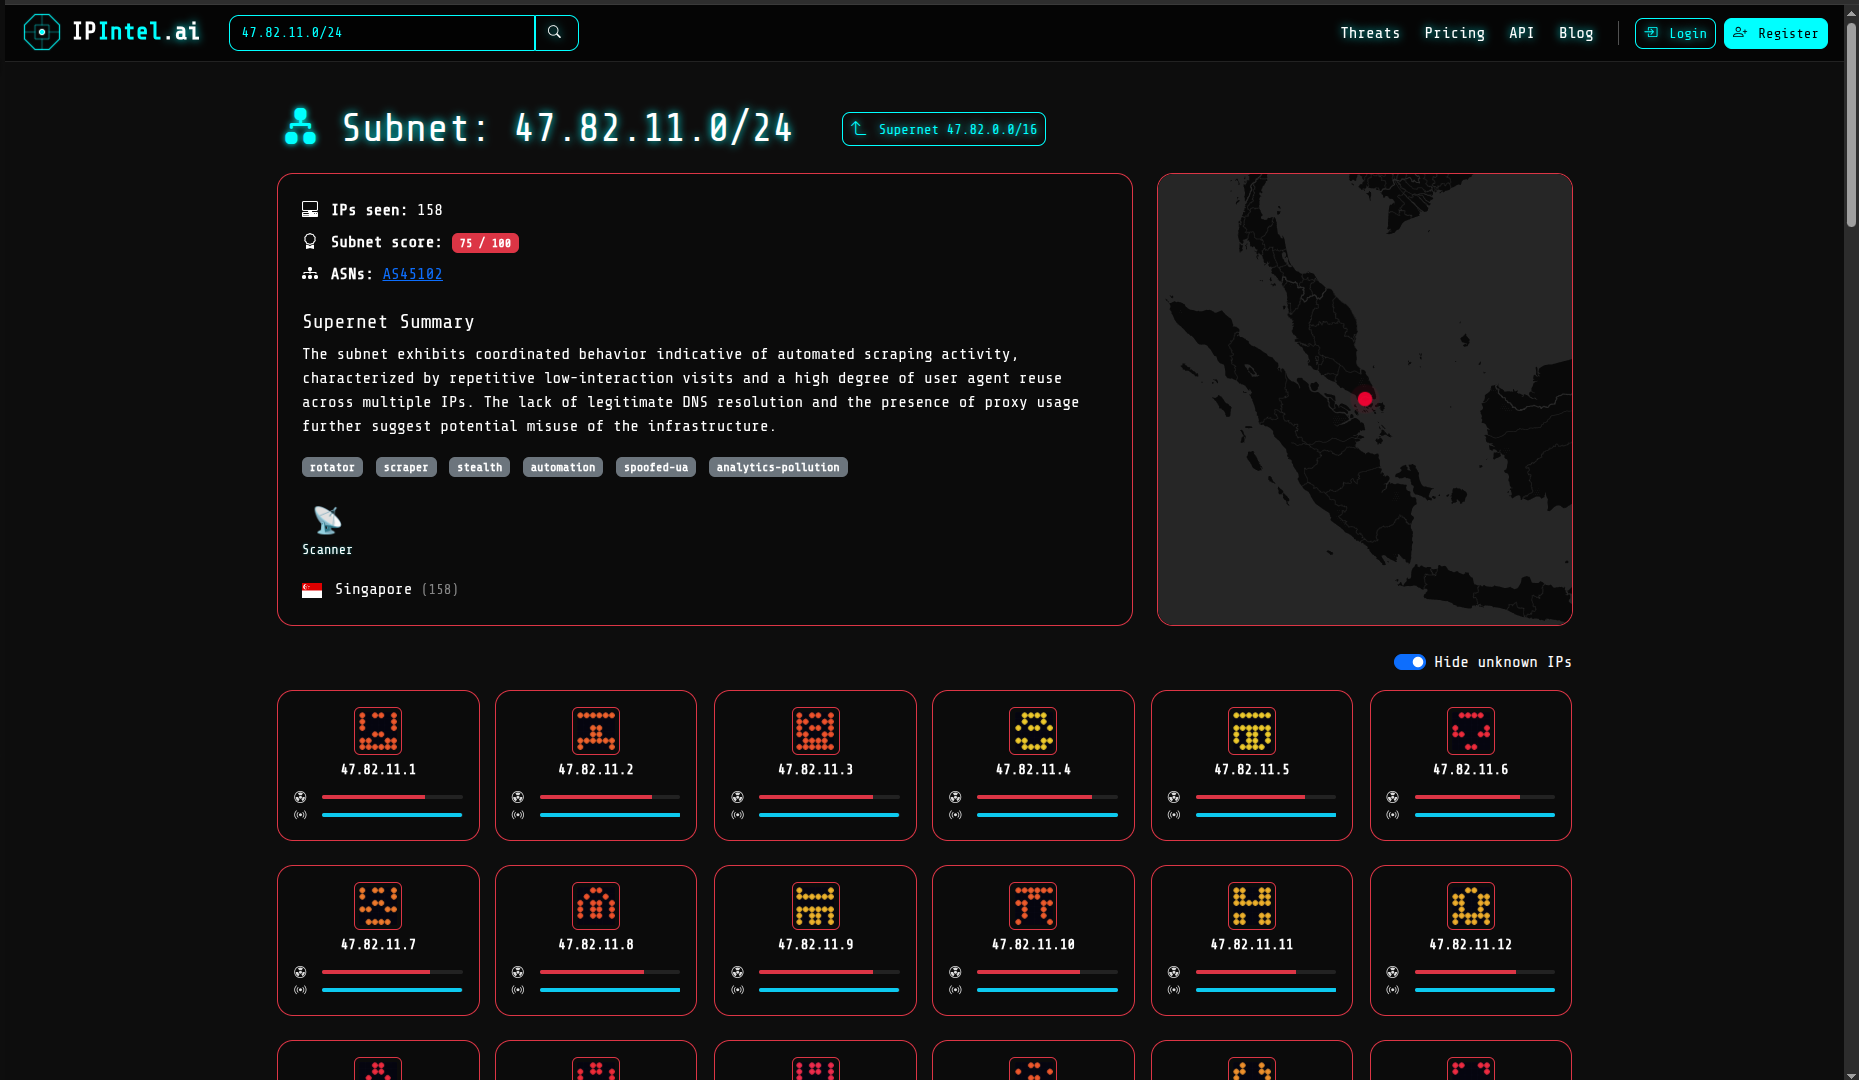Click the IPIntel.ai hexagonal logo icon
1859x1080 pixels.
click(x=42, y=31)
